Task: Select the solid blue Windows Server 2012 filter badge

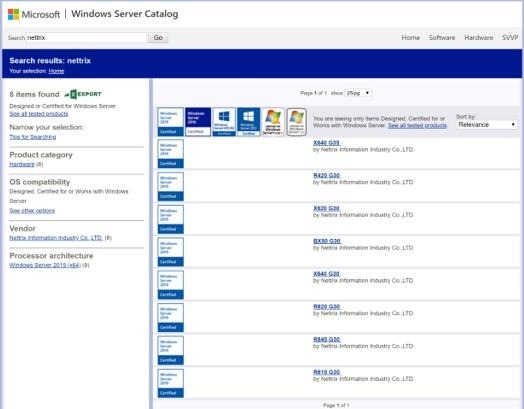Action: 248,122
